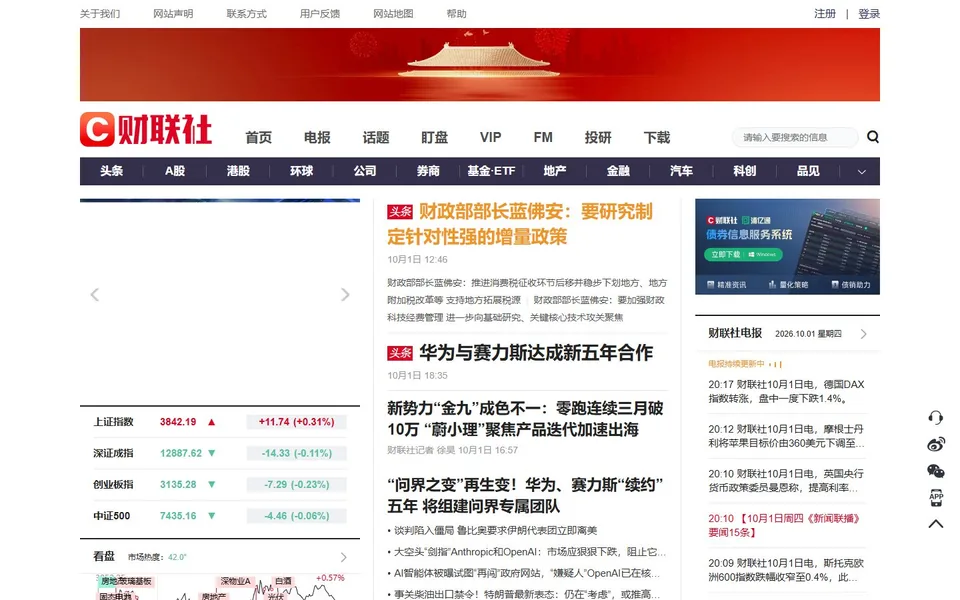Open the 关于我们 link

point(100,13)
